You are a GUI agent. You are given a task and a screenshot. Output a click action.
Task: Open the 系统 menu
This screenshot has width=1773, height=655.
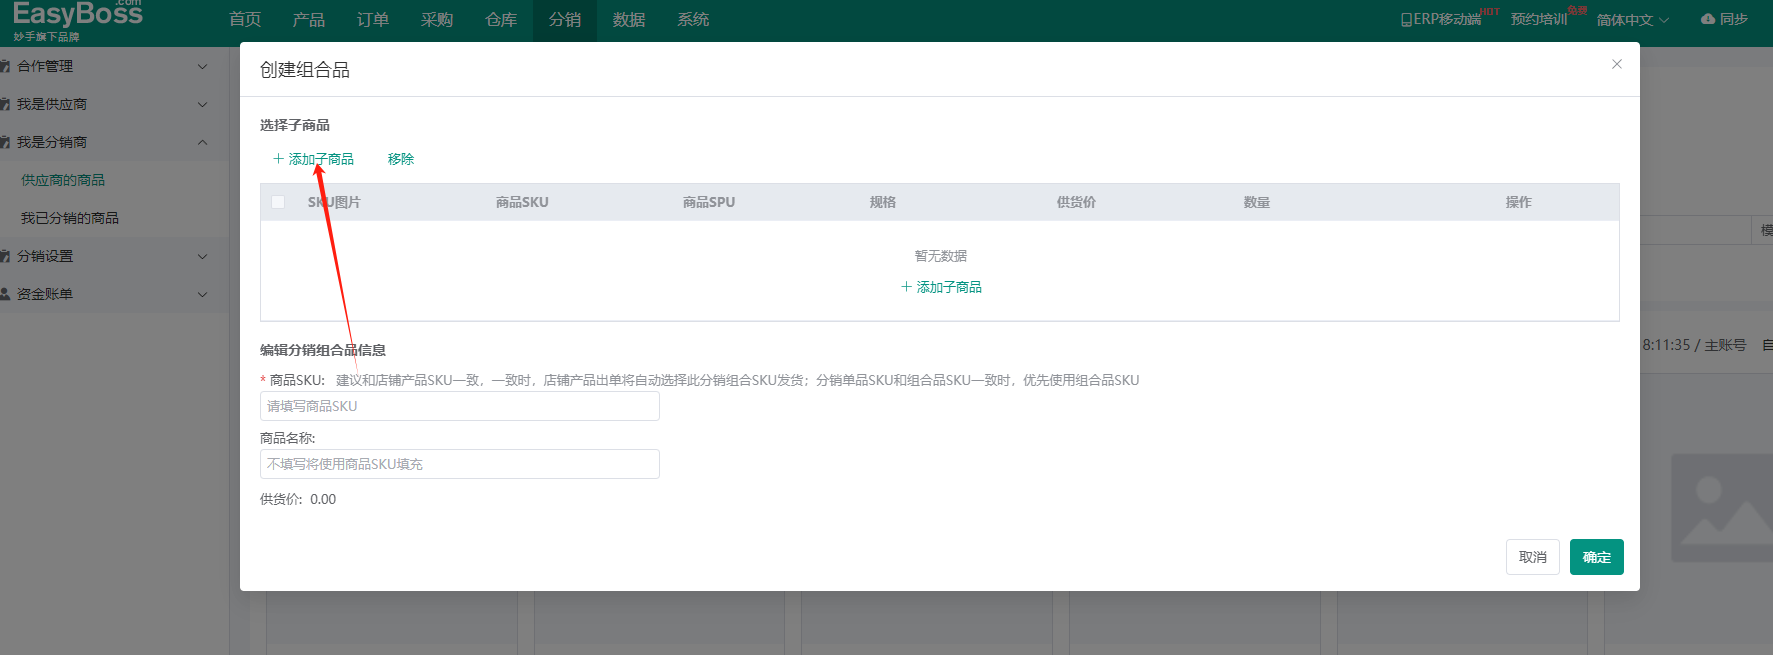point(693,20)
